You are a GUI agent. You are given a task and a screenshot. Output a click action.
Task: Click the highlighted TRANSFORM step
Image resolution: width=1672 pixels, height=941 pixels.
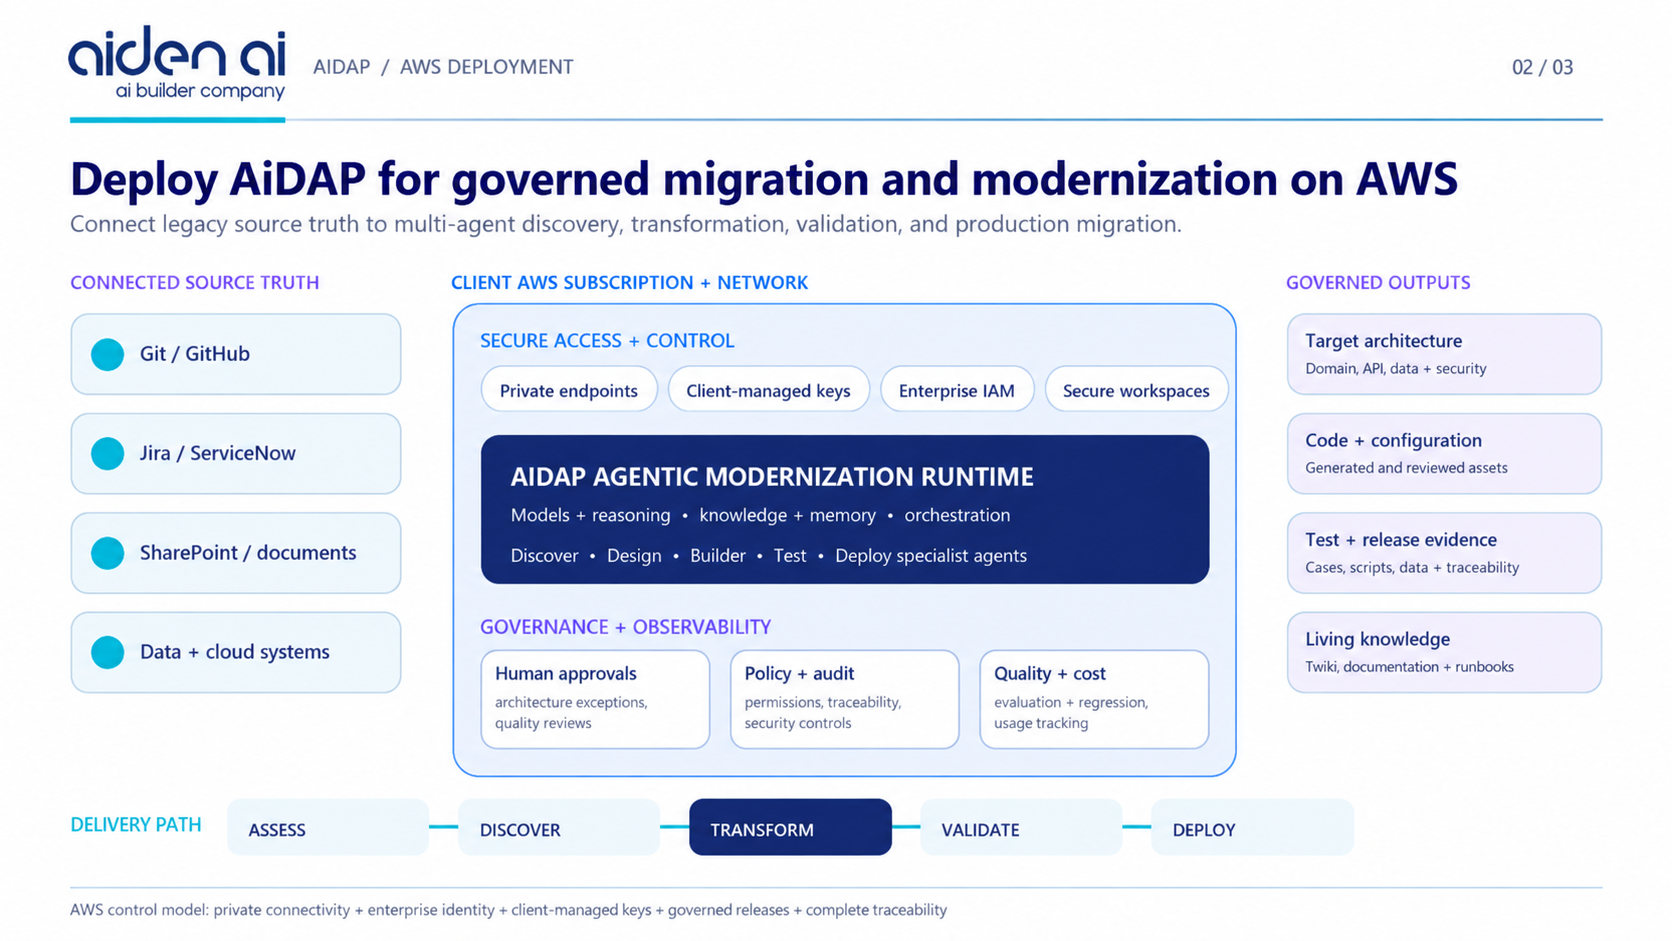coord(790,828)
